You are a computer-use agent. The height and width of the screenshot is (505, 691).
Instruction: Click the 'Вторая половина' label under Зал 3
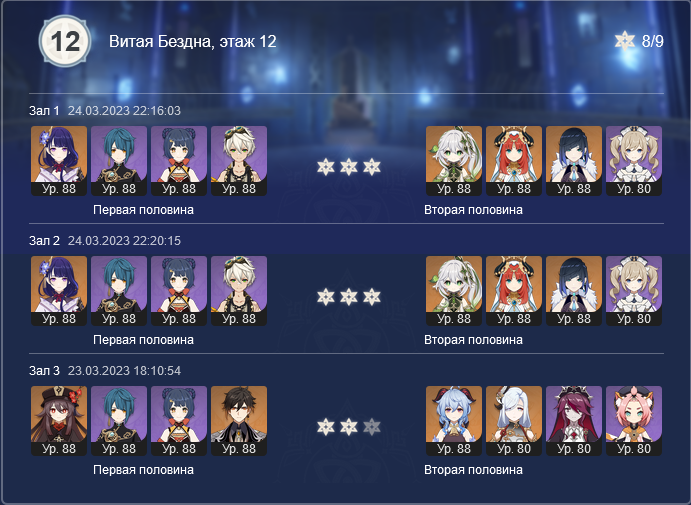click(x=473, y=470)
